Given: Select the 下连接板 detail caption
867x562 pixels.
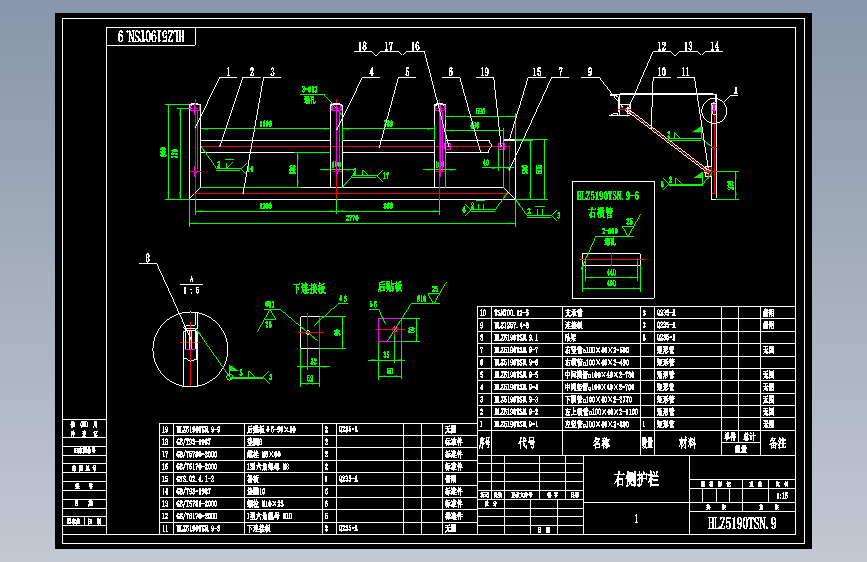Looking at the screenshot, I should [309, 288].
